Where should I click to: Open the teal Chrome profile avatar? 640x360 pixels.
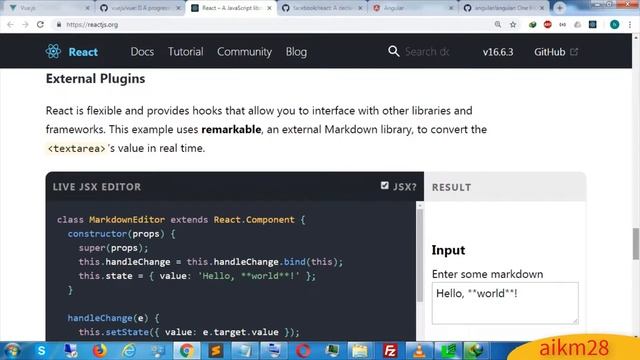point(614,24)
